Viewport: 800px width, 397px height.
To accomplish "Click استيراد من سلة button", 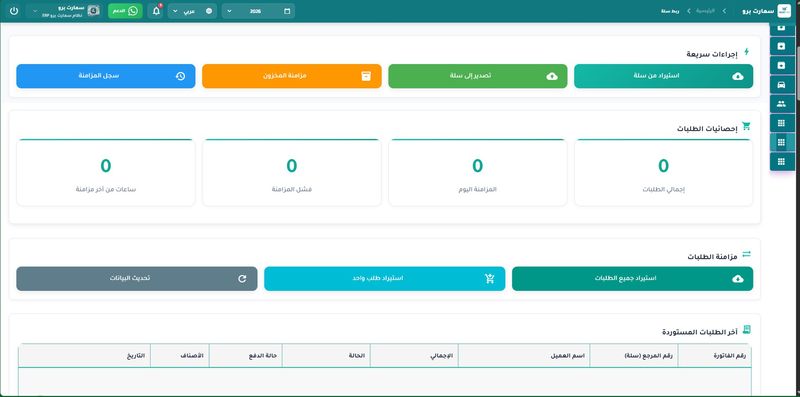I will [663, 76].
